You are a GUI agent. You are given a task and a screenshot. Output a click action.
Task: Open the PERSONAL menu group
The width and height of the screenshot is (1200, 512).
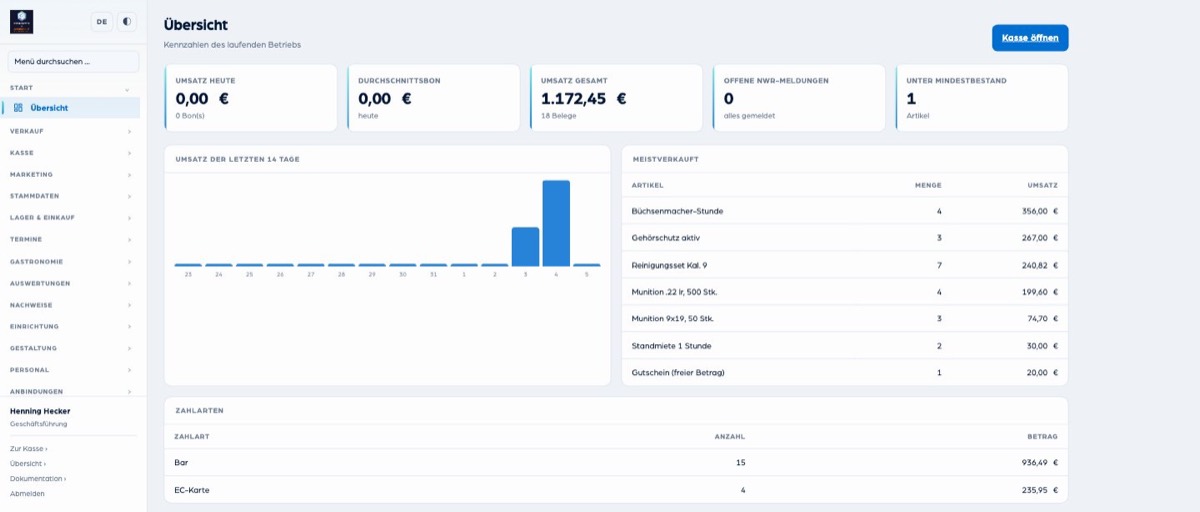tap(70, 370)
